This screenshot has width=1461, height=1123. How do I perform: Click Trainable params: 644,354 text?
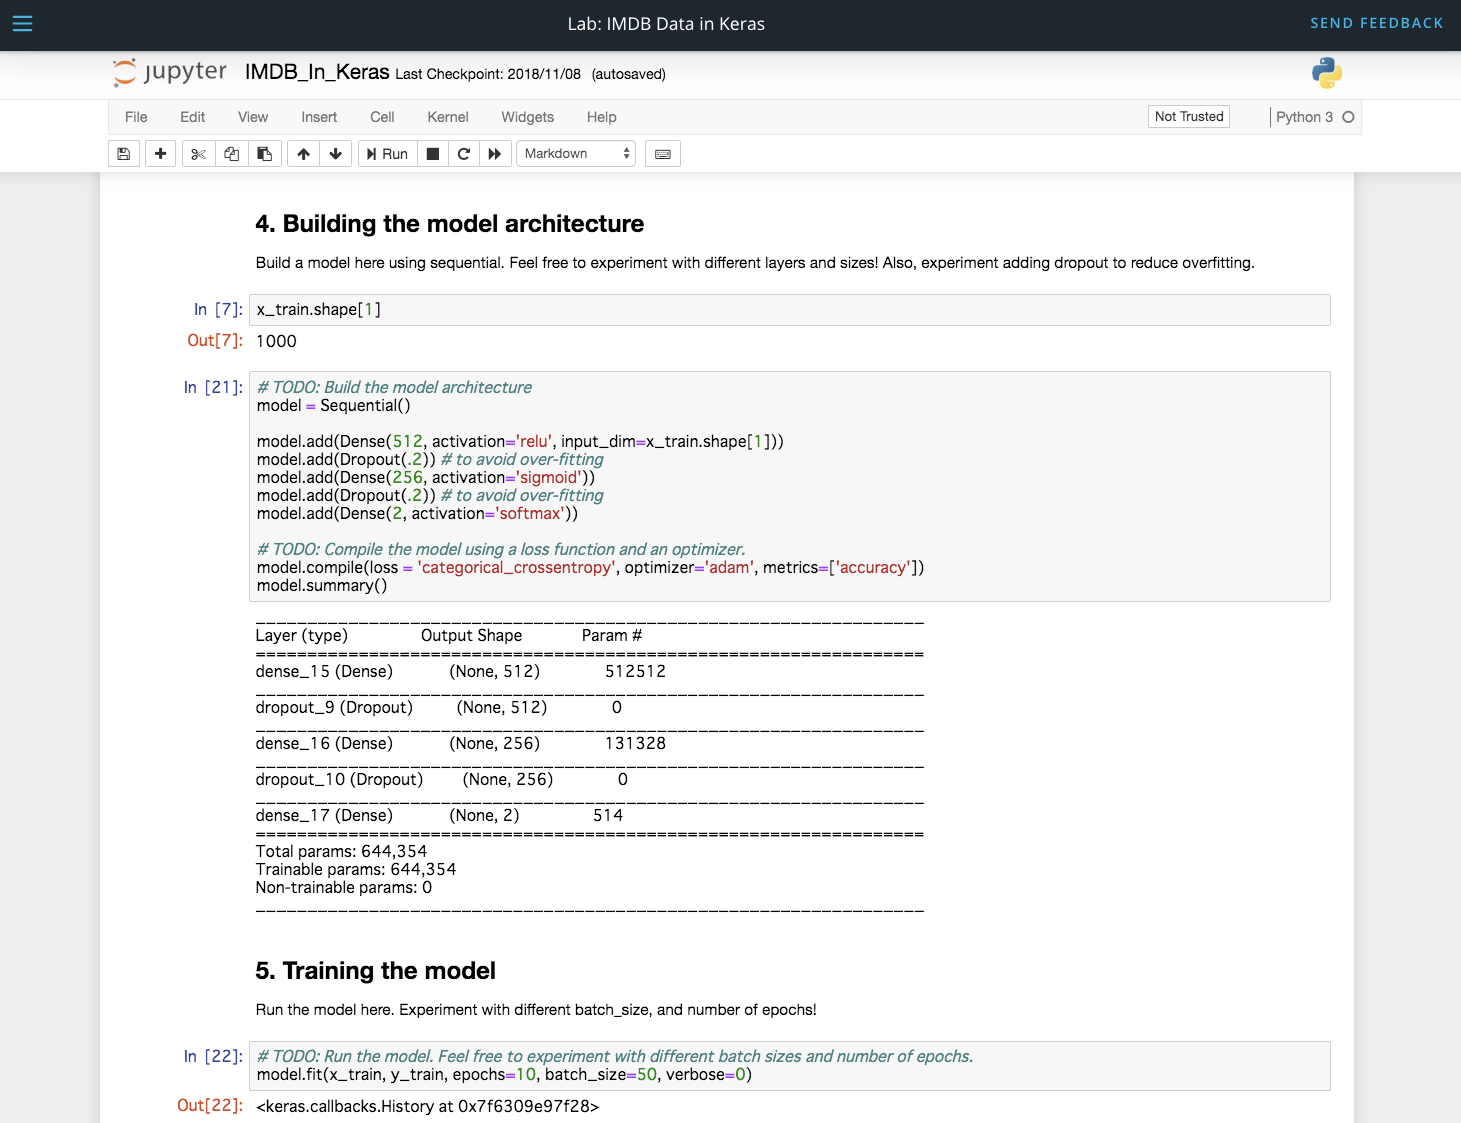pos(356,870)
